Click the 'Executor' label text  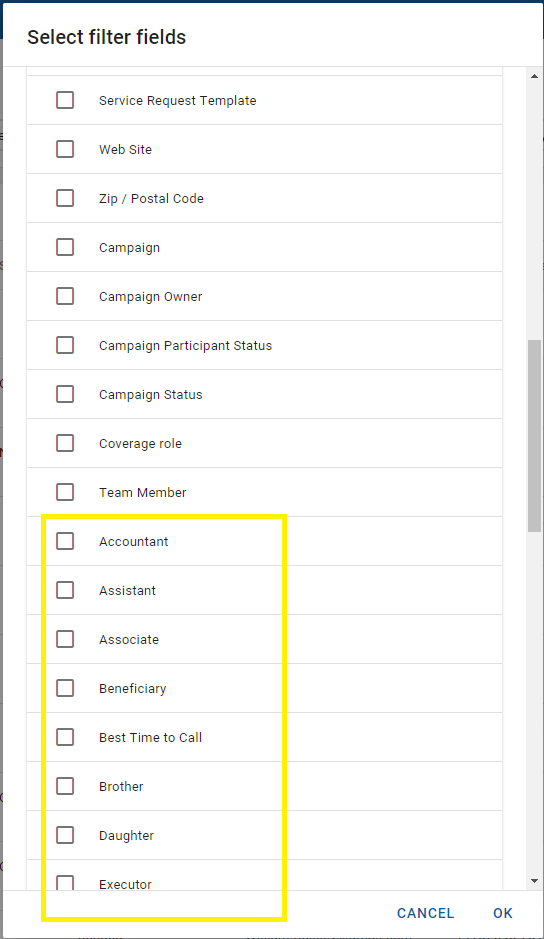(125, 884)
